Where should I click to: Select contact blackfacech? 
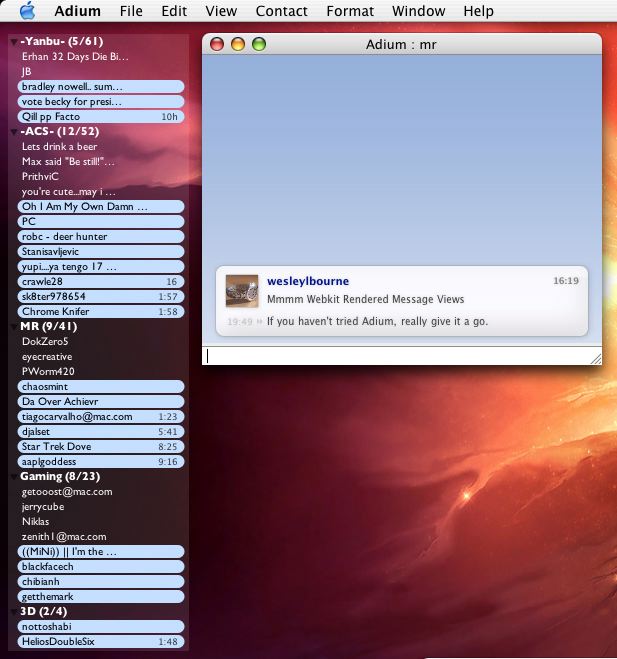pyautogui.click(x=101, y=567)
